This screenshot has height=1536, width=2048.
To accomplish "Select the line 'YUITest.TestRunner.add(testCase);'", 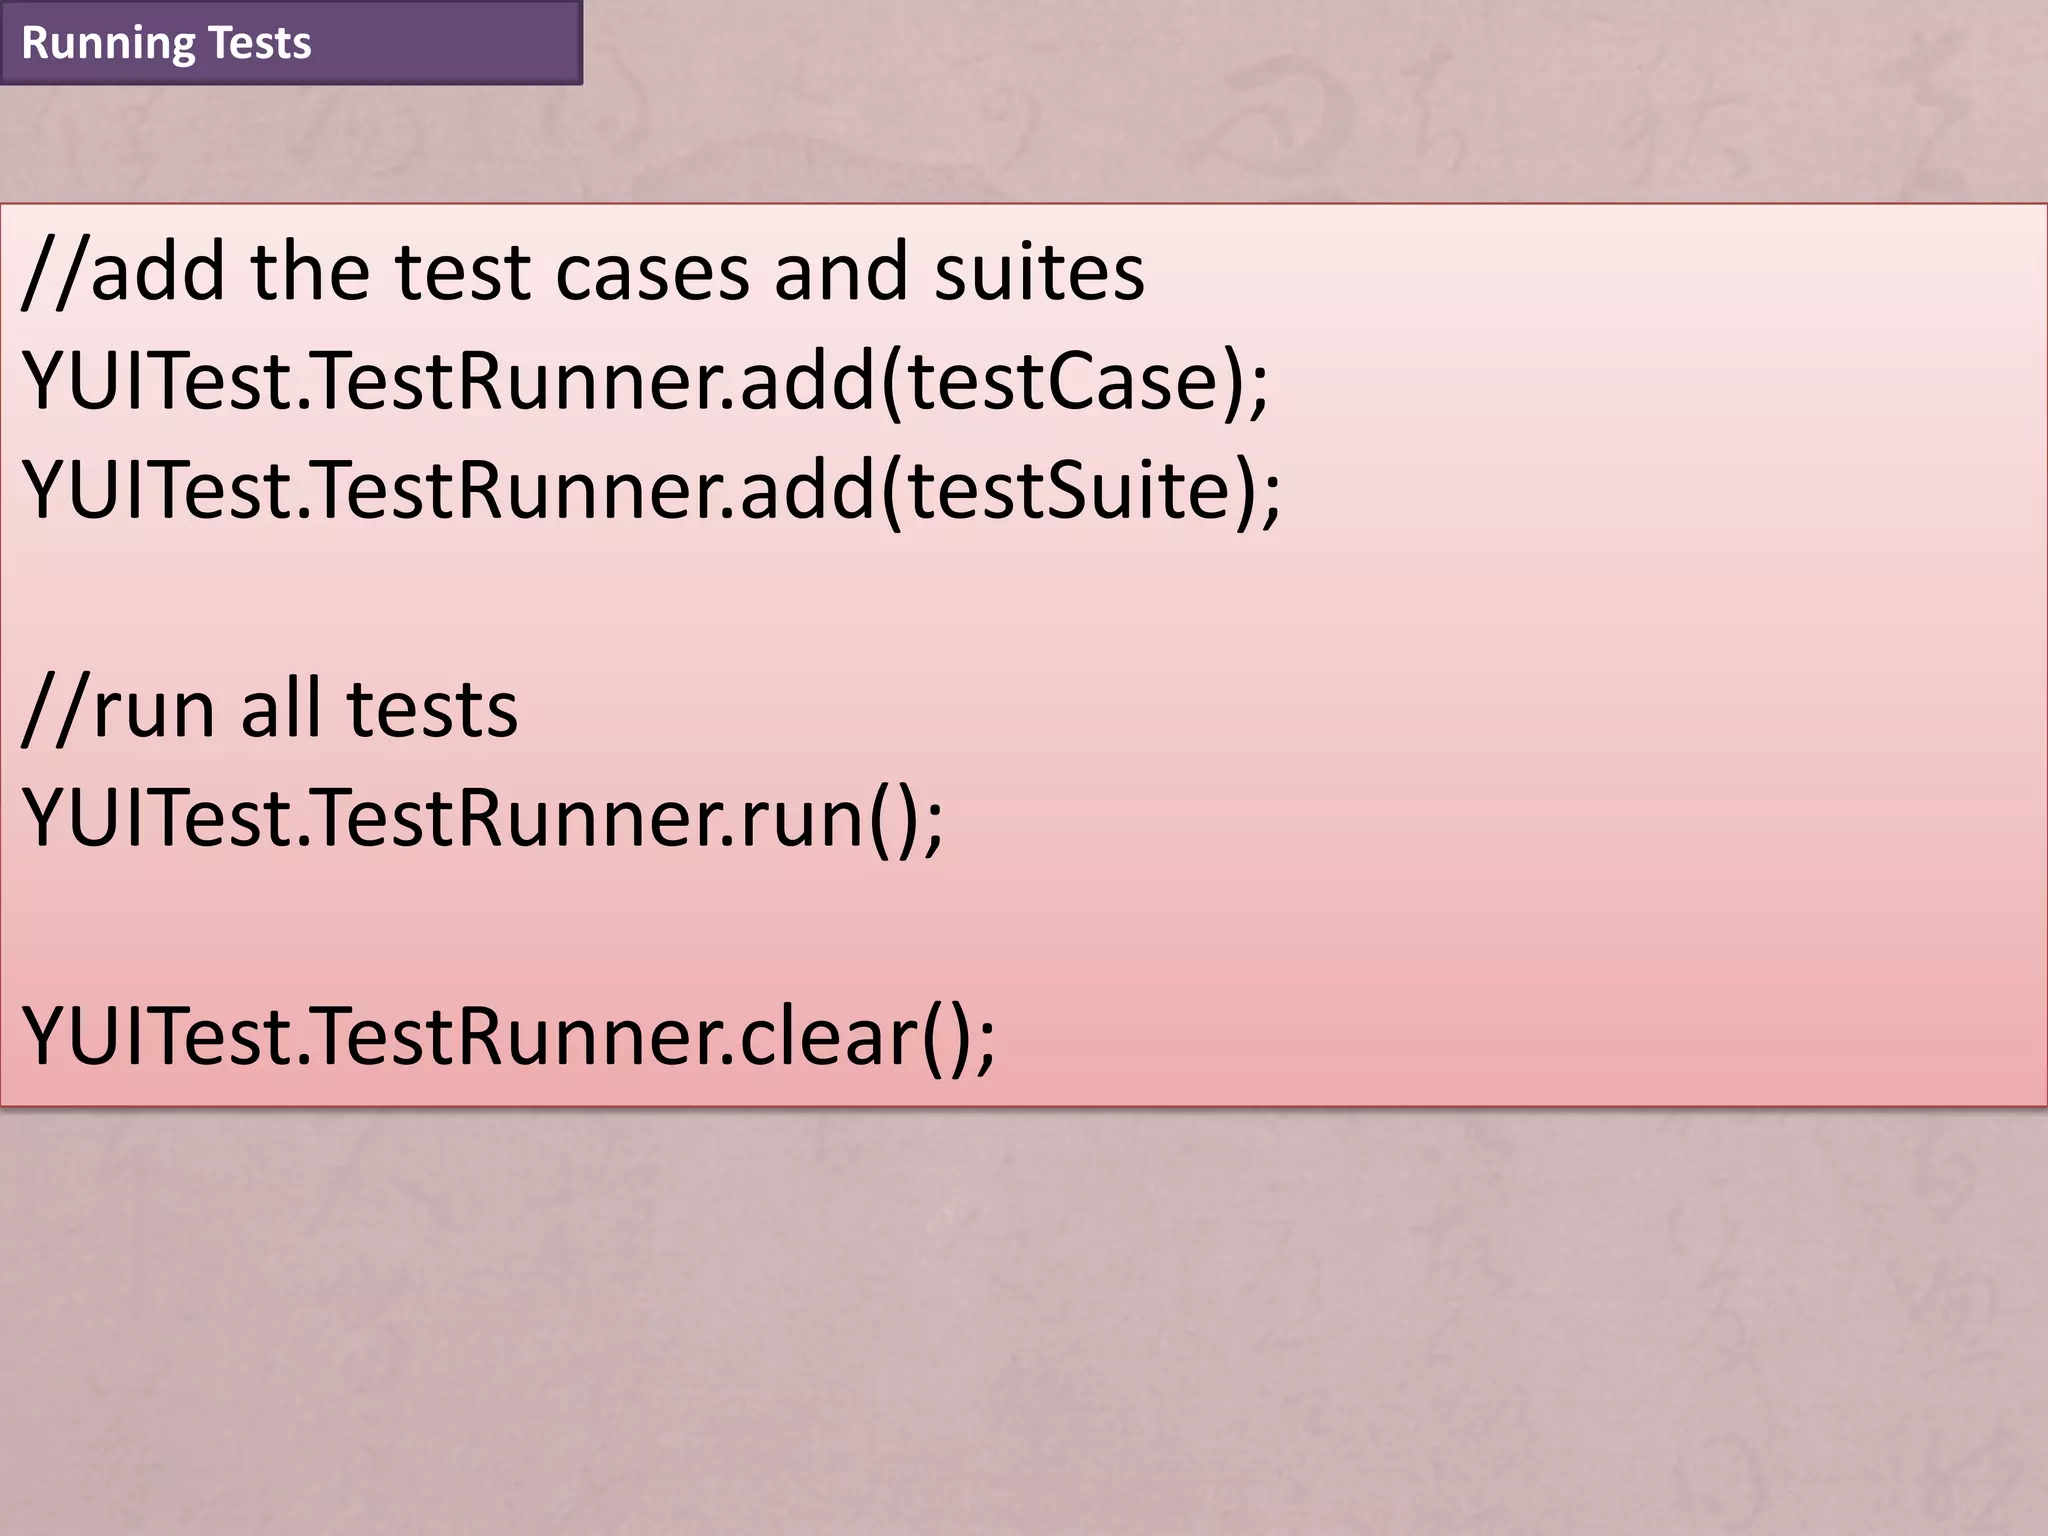I will point(646,382).
